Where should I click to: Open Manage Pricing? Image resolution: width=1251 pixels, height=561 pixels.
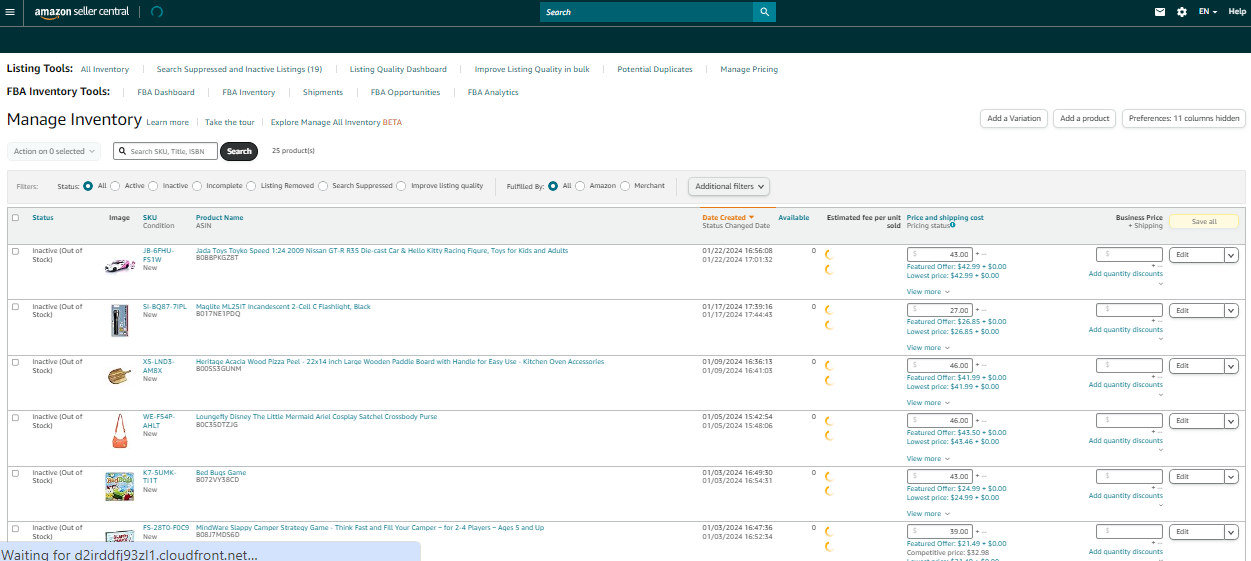coord(749,69)
